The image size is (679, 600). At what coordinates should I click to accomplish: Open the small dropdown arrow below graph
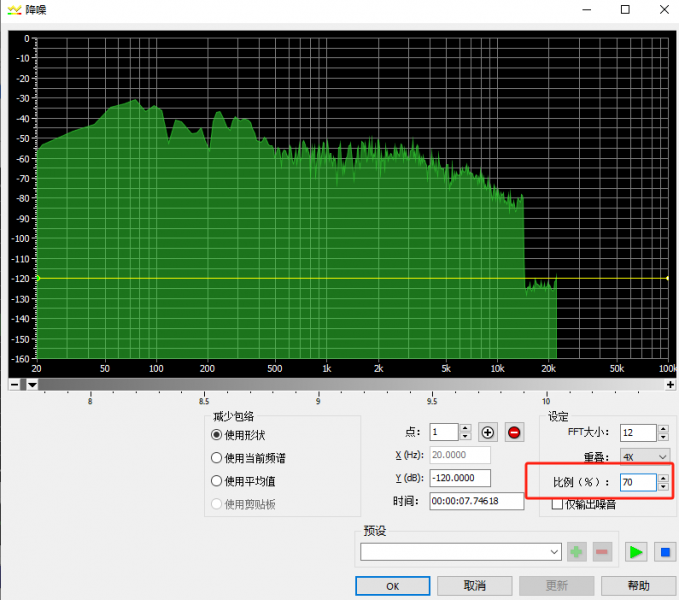tap(32, 384)
